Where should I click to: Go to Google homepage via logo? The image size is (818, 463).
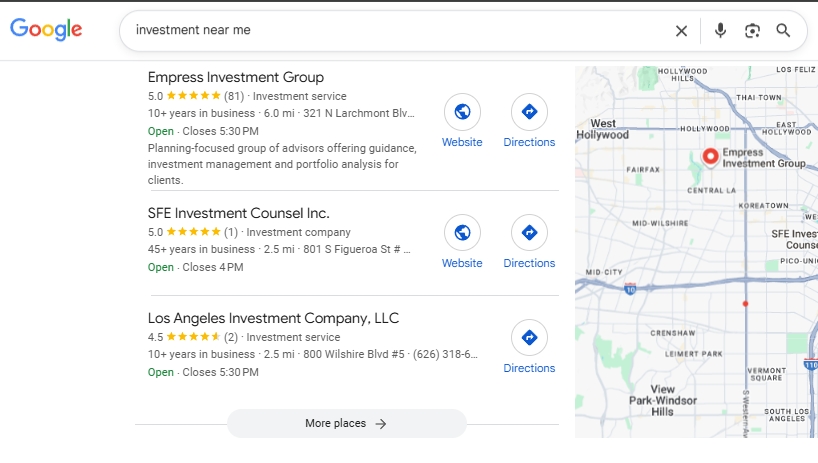point(46,30)
